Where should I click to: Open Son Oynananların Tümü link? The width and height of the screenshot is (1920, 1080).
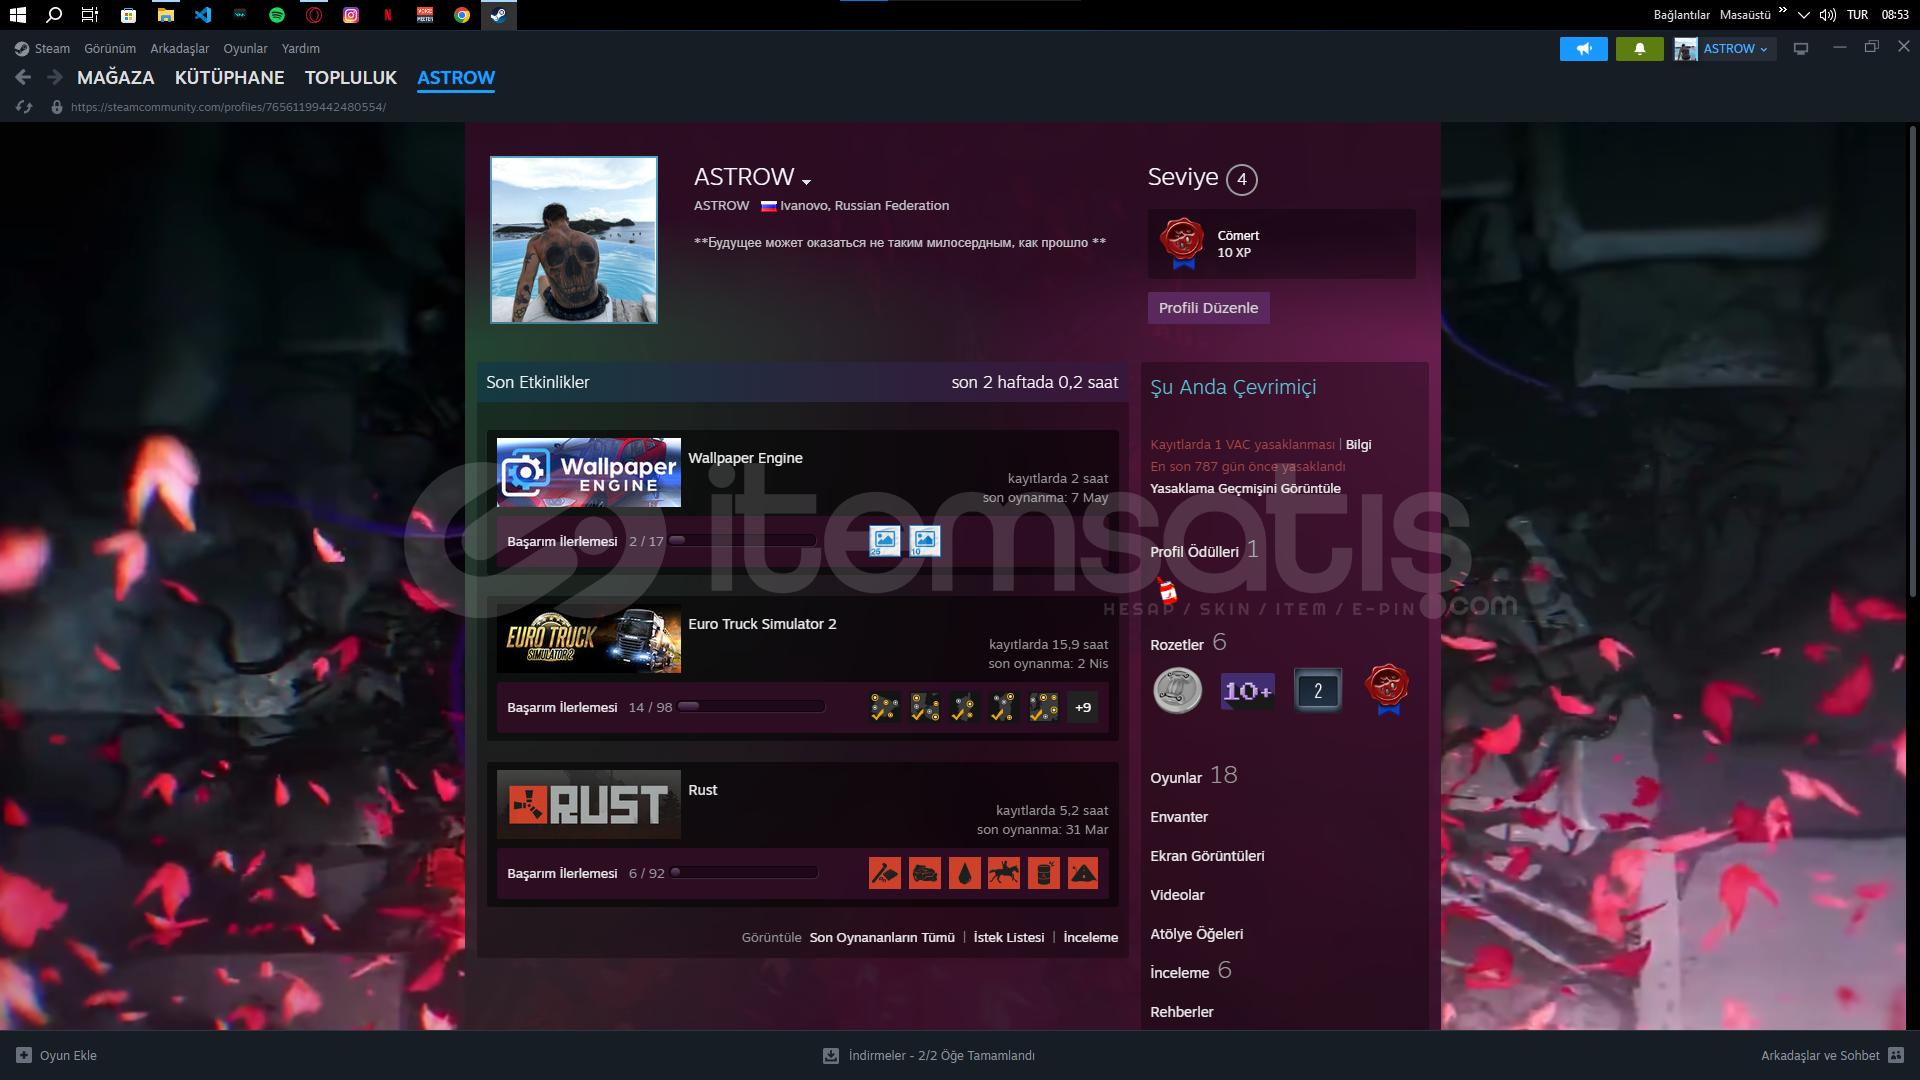pos(882,937)
